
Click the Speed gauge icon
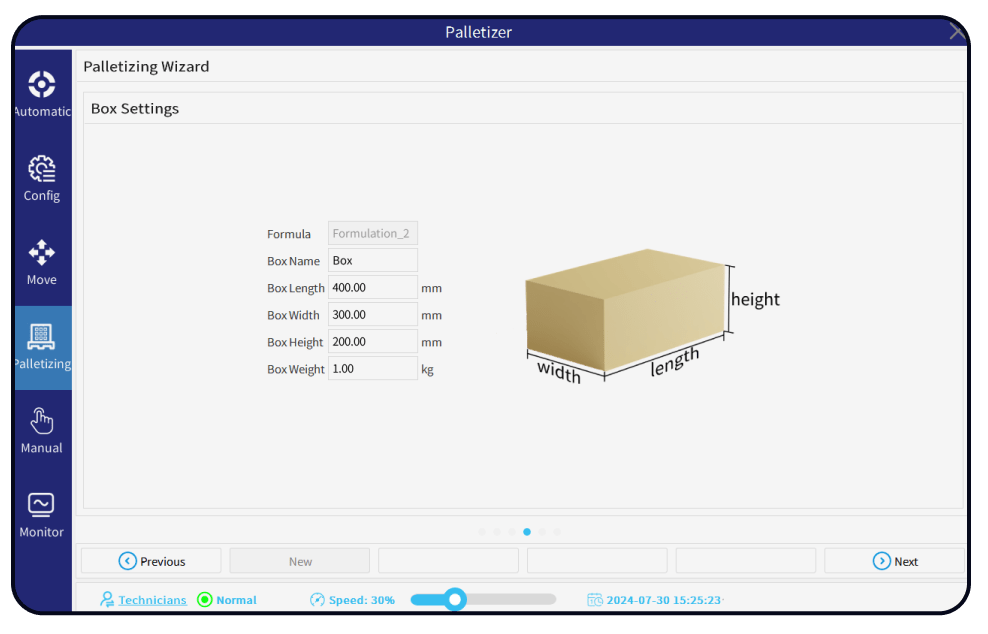[318, 600]
